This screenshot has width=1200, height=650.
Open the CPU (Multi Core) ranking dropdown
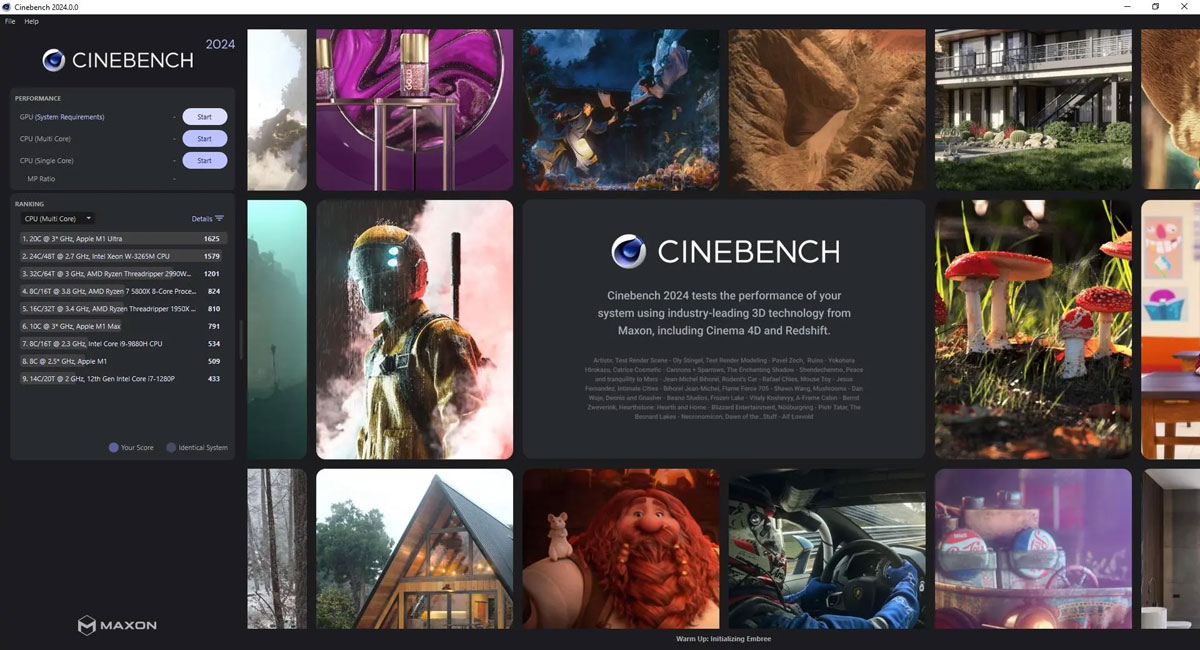(x=57, y=218)
